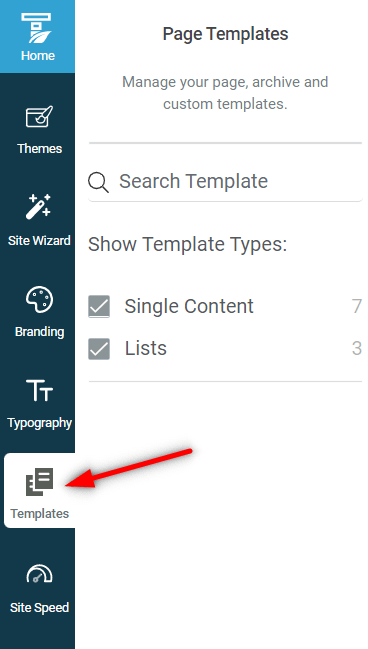
Task: Open the Branding palette icon
Action: 39,300
